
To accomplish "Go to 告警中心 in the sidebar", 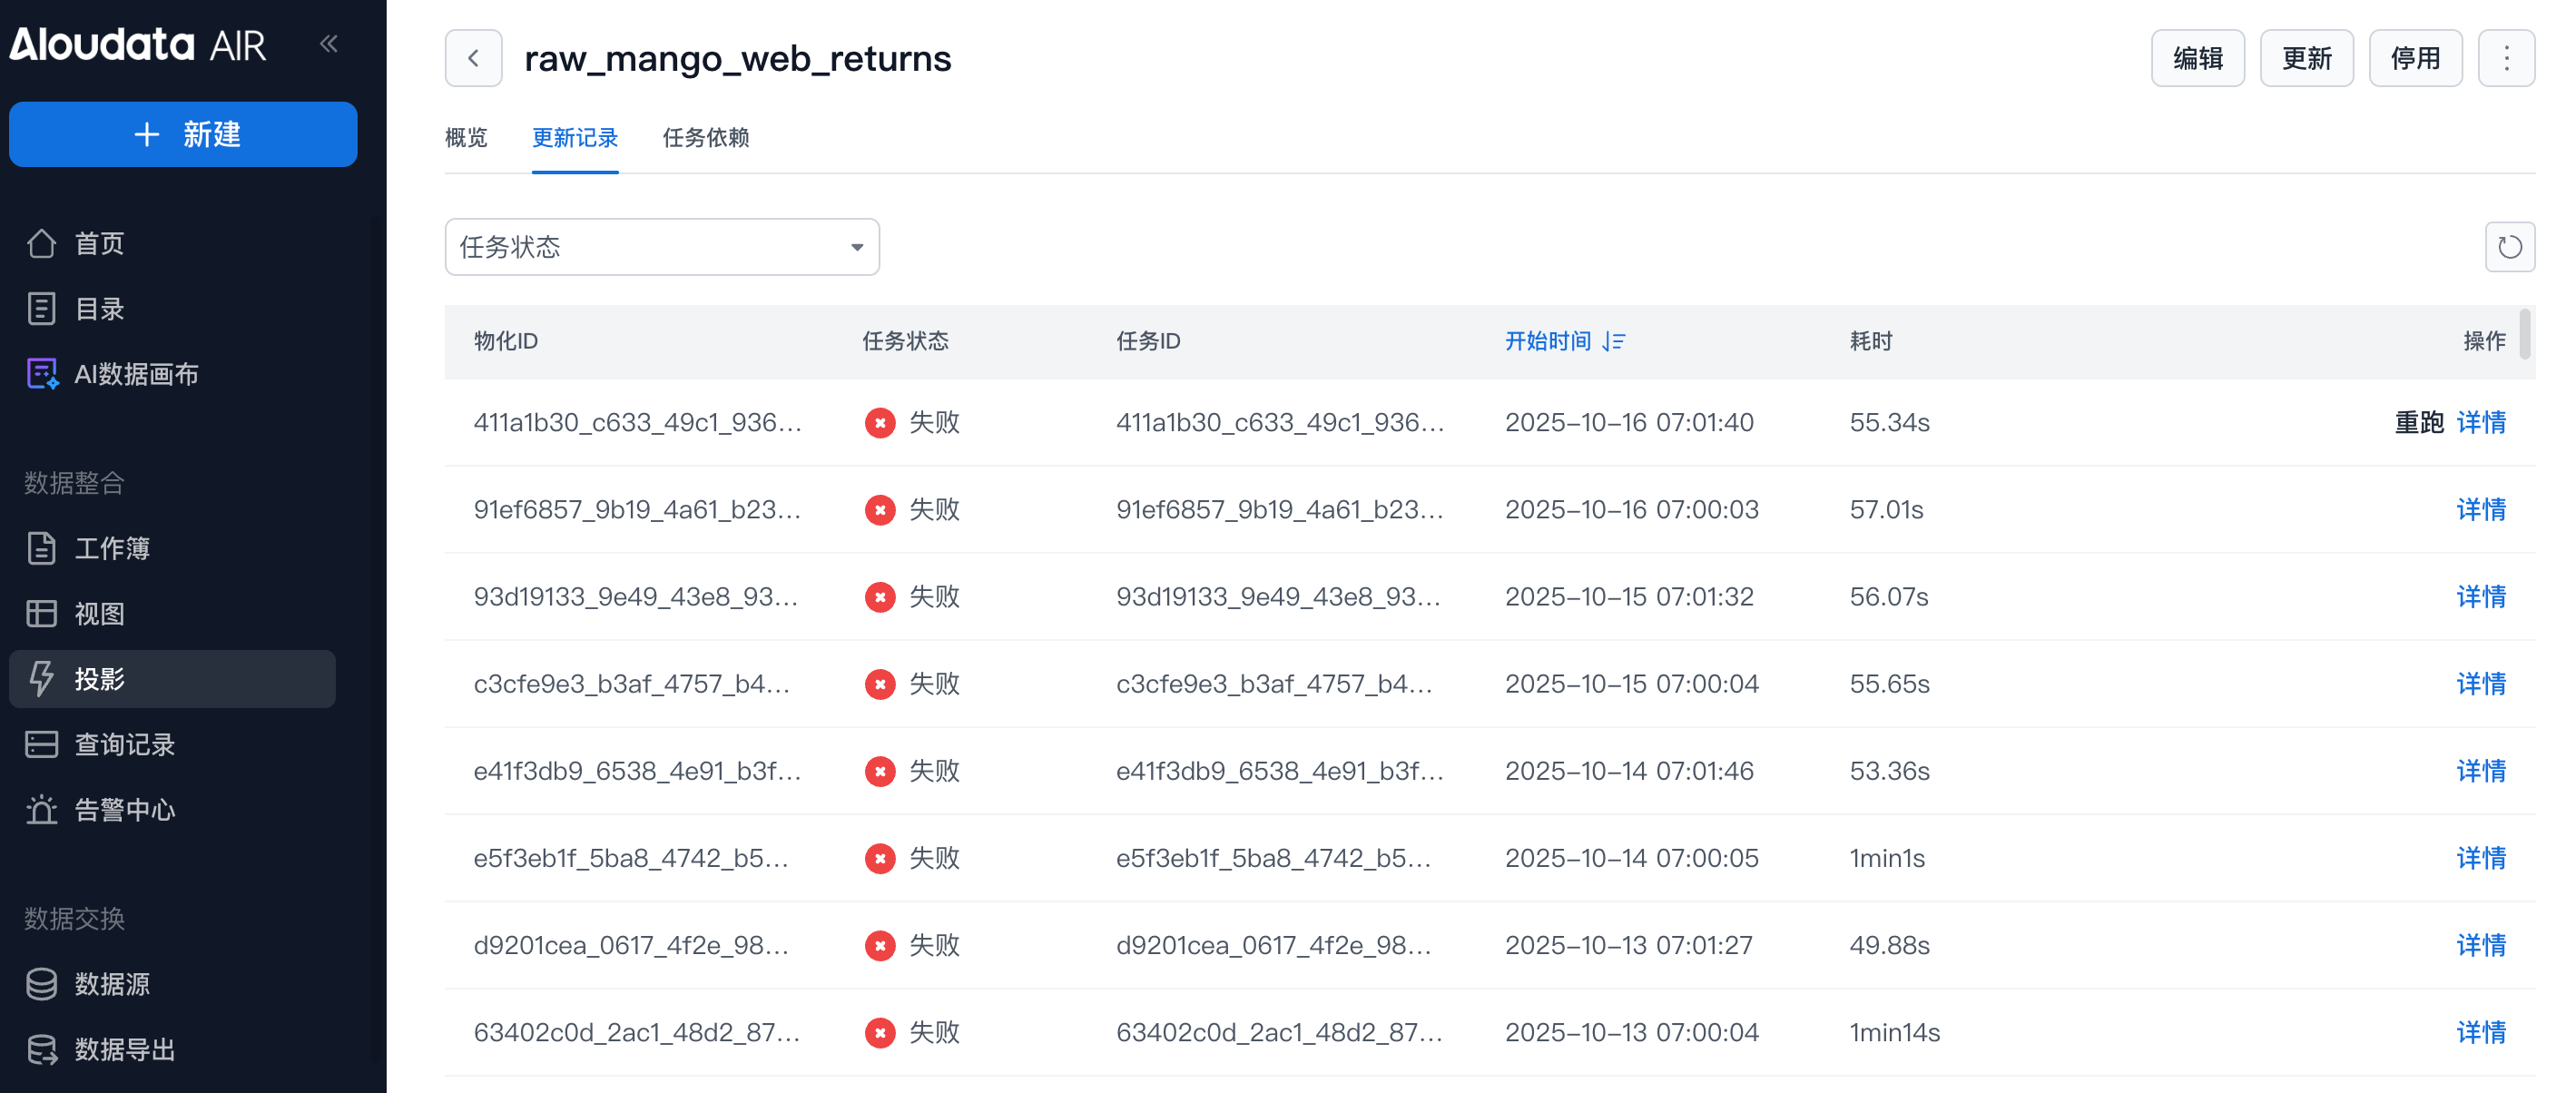I will point(124,809).
